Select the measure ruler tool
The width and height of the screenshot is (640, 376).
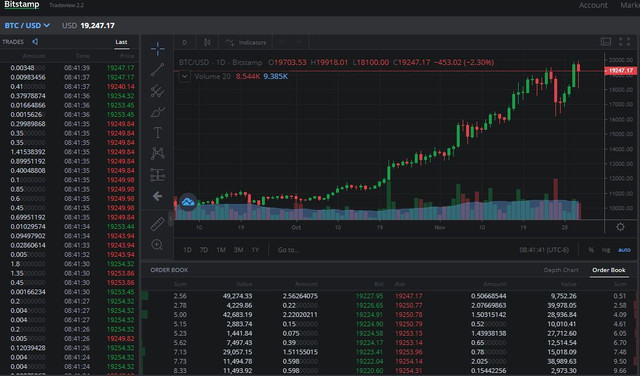click(157, 224)
